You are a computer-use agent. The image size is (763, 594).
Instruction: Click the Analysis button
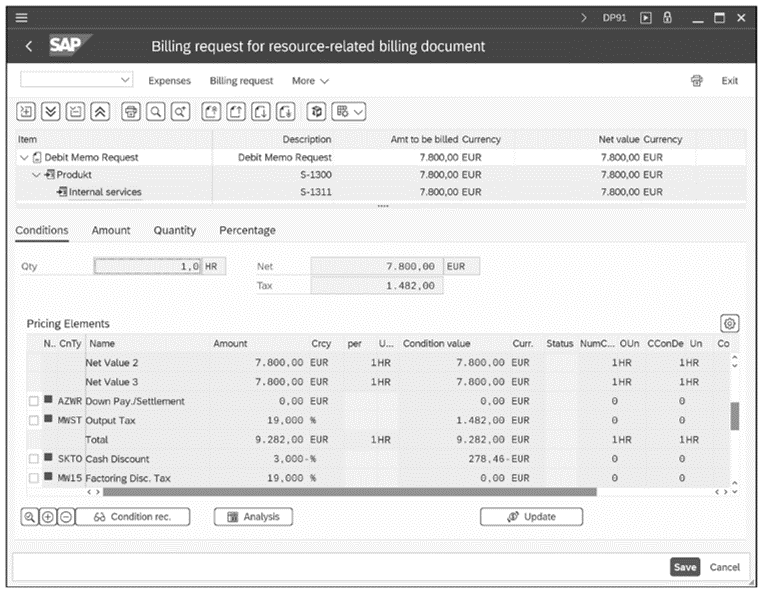(x=253, y=517)
